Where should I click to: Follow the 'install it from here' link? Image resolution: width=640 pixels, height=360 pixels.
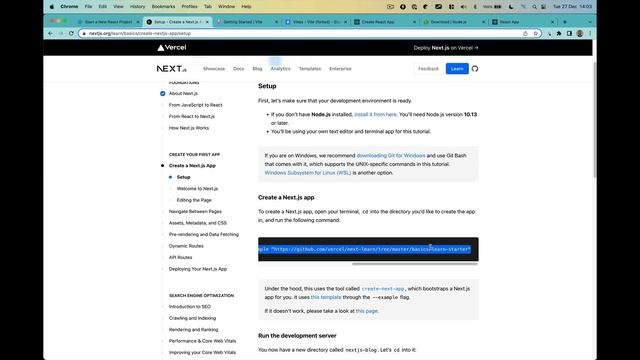[x=375, y=115]
